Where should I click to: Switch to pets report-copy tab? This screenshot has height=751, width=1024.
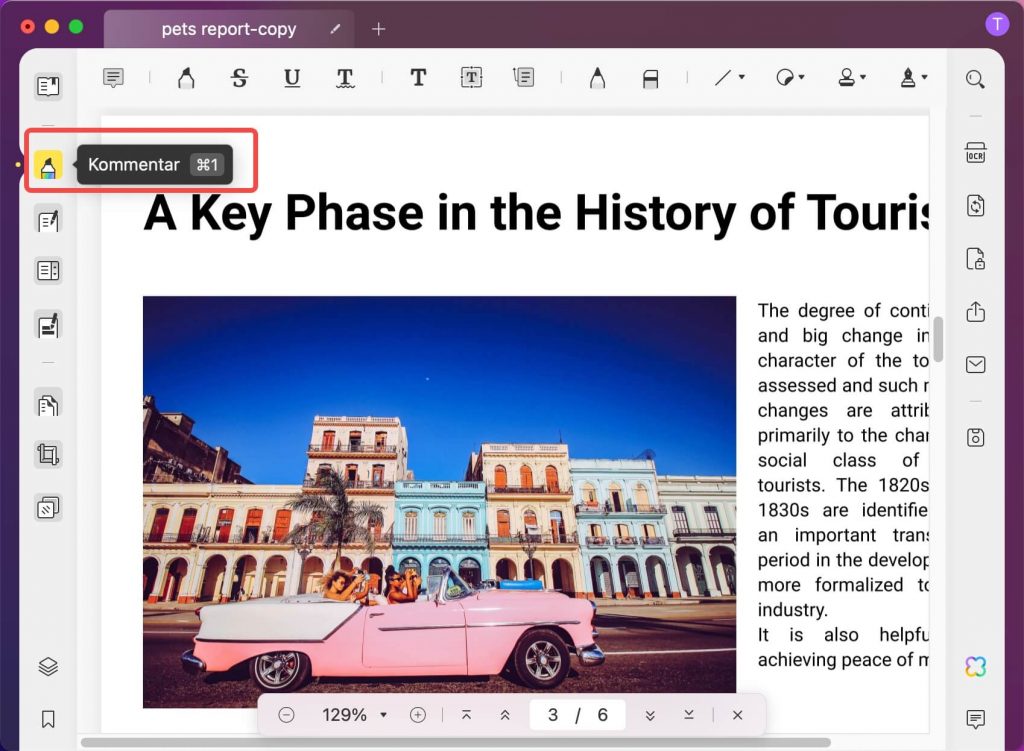tap(229, 29)
